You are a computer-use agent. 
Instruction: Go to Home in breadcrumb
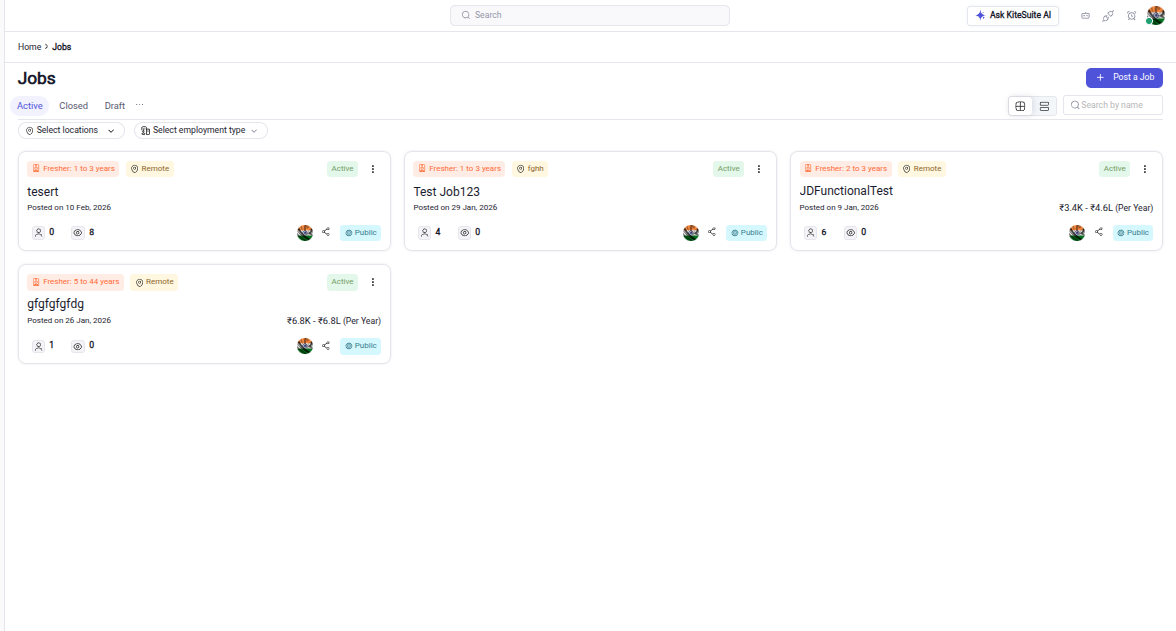pos(29,47)
